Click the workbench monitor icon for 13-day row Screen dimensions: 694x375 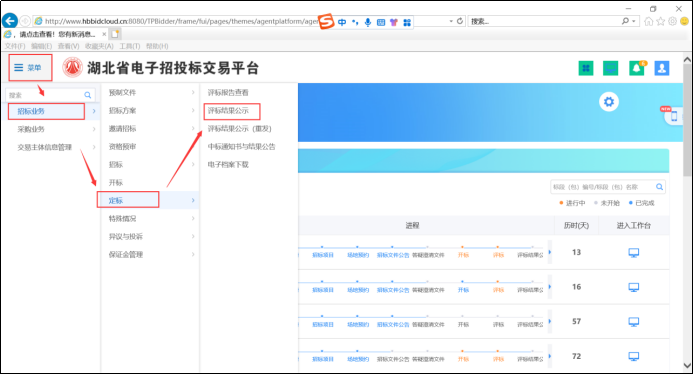[634, 253]
